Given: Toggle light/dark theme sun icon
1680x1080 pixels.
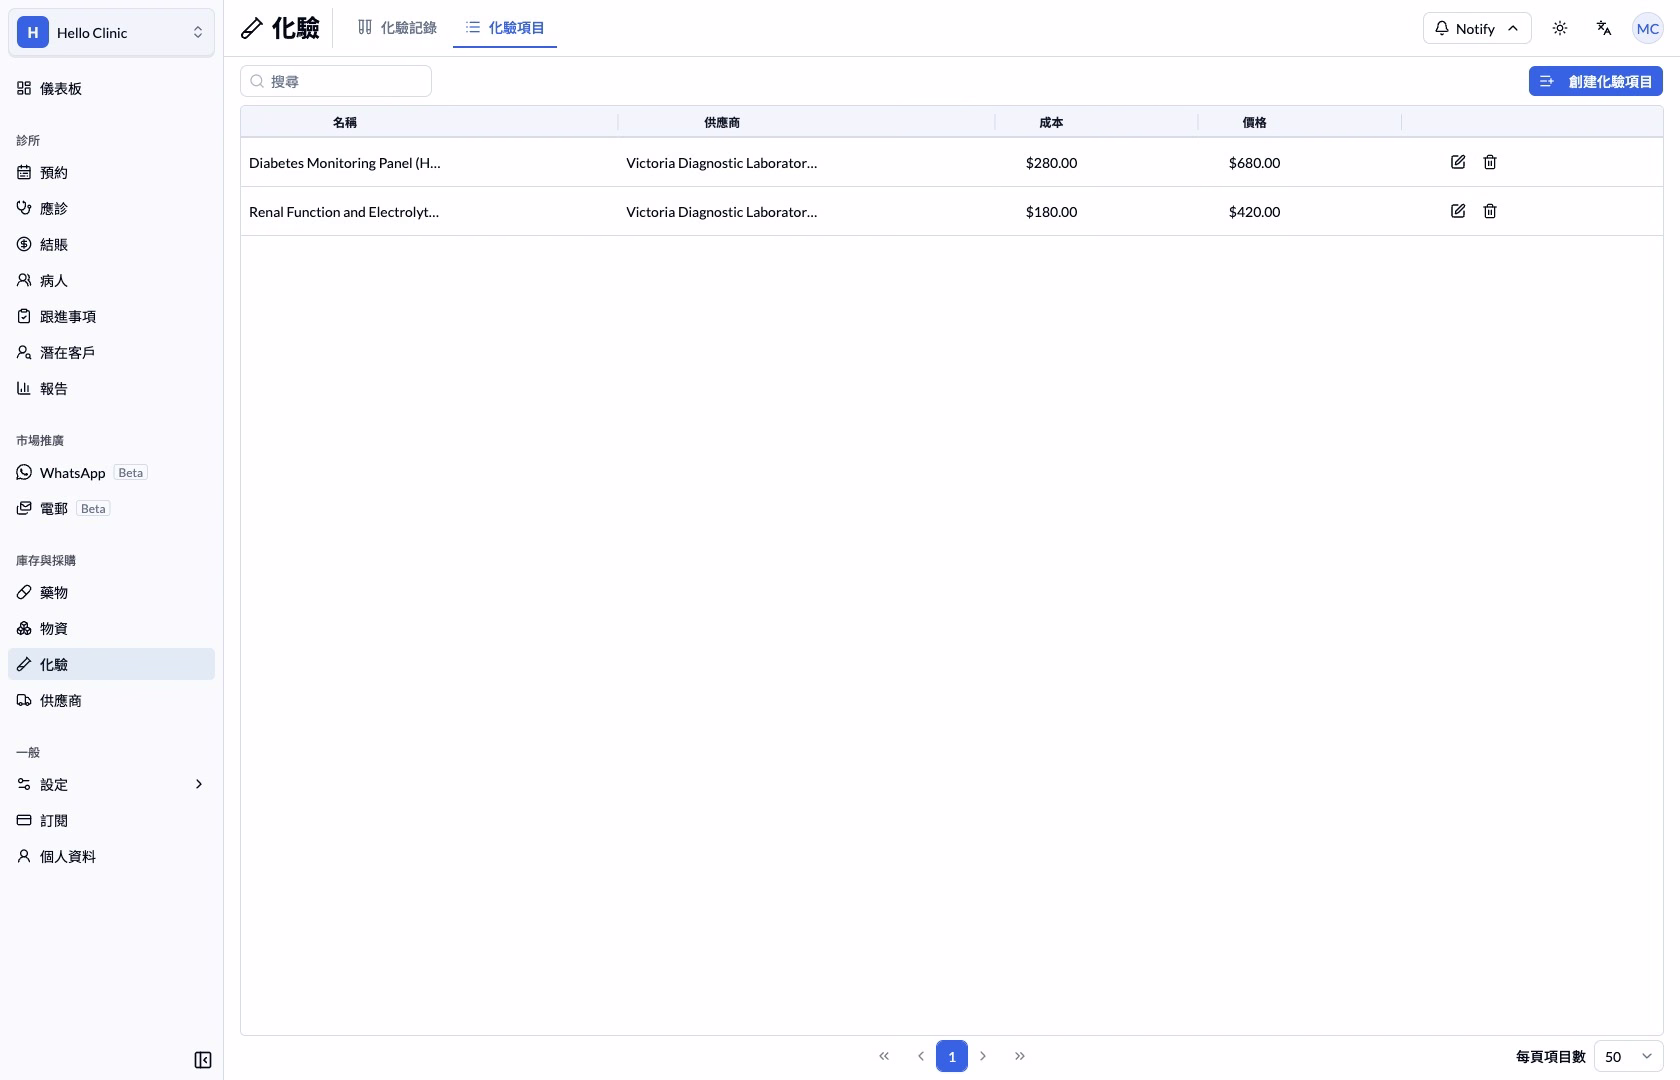Looking at the screenshot, I should [1560, 28].
